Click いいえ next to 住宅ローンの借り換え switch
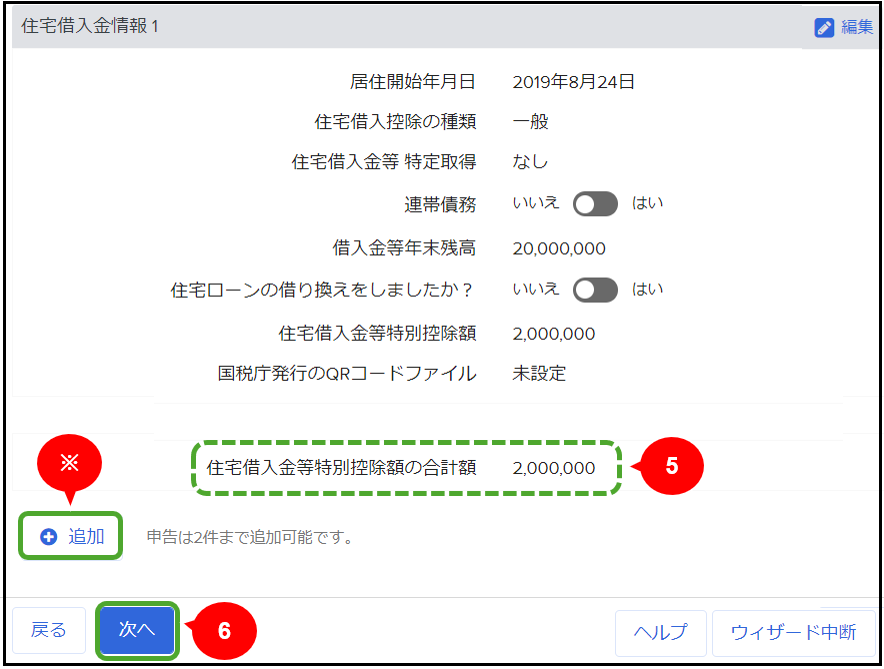Viewport: 884px width, 669px height. click(536, 289)
